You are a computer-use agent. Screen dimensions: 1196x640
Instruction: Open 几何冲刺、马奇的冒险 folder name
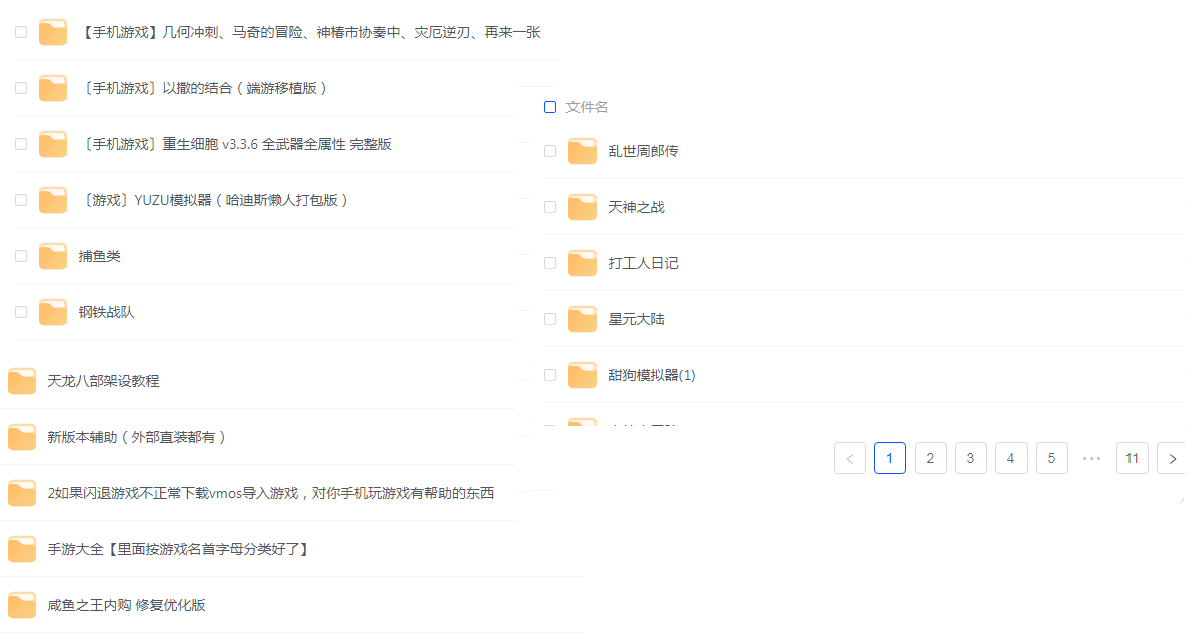310,32
